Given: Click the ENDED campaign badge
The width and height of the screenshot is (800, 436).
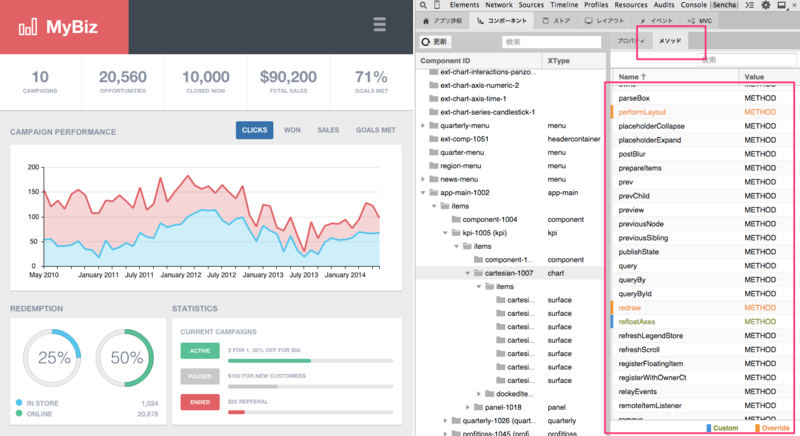Looking at the screenshot, I should point(200,402).
